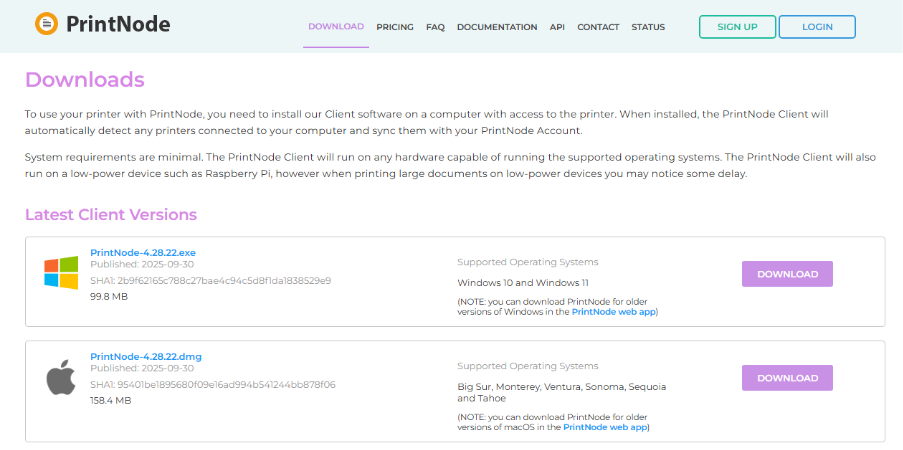Viewport: 903px width, 450px height.
Task: Open the FAQ menu item
Action: 435,27
